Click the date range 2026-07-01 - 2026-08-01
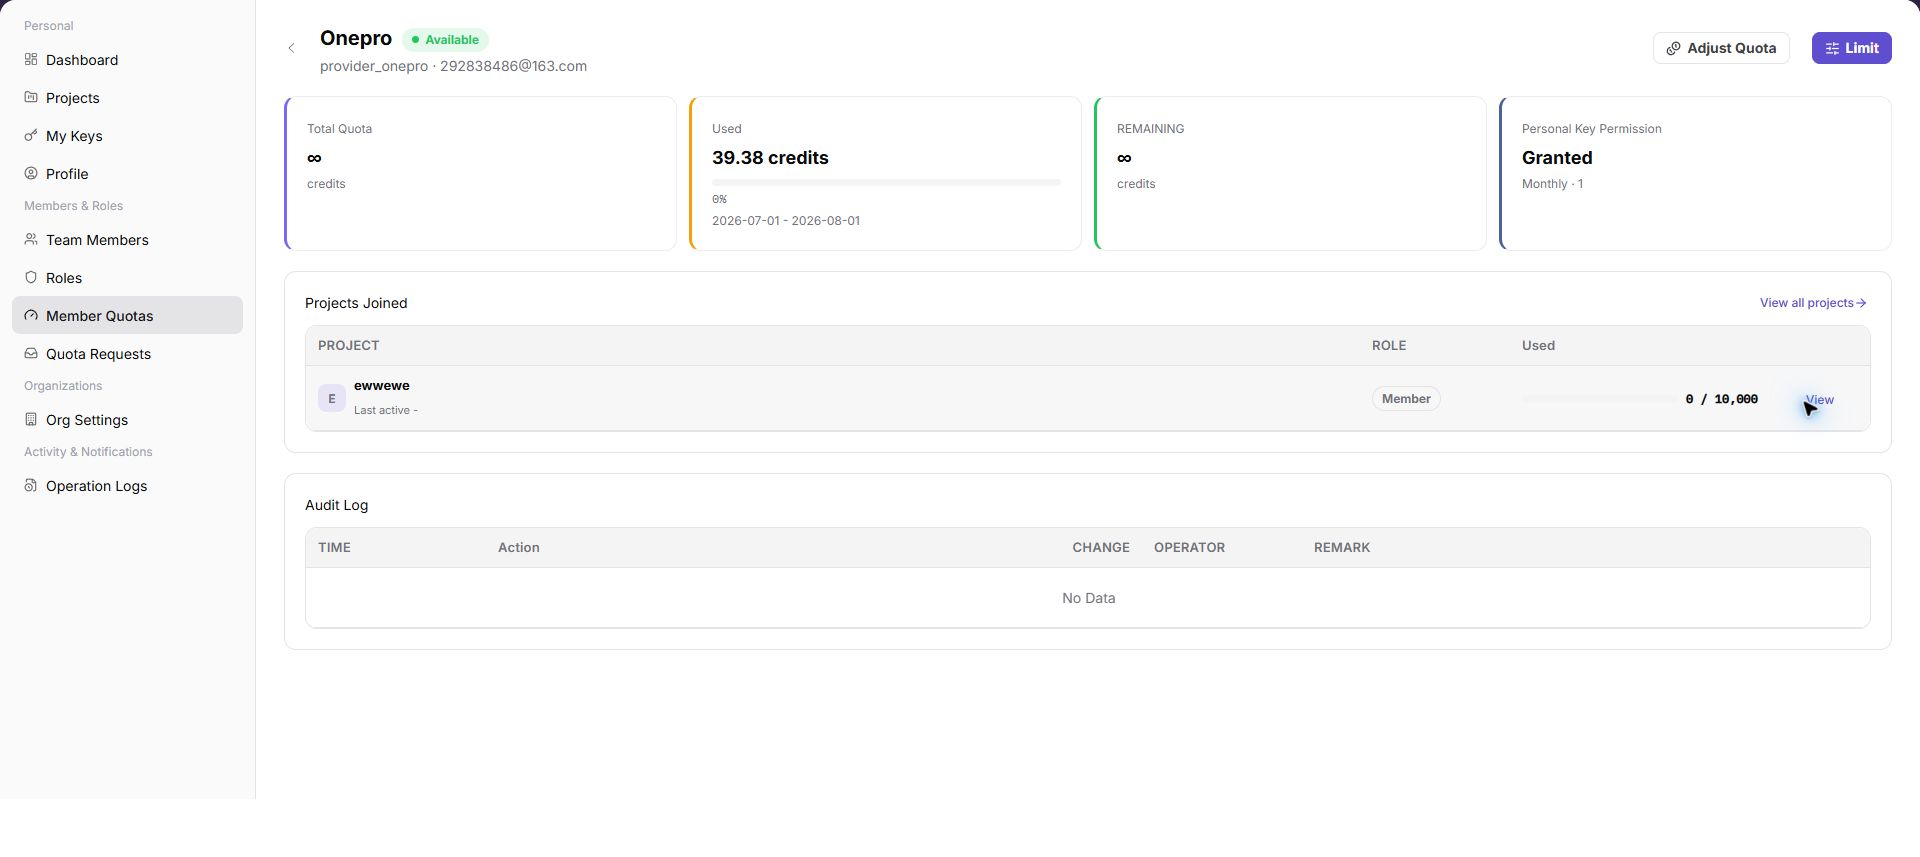The width and height of the screenshot is (1920, 857). coord(786,221)
